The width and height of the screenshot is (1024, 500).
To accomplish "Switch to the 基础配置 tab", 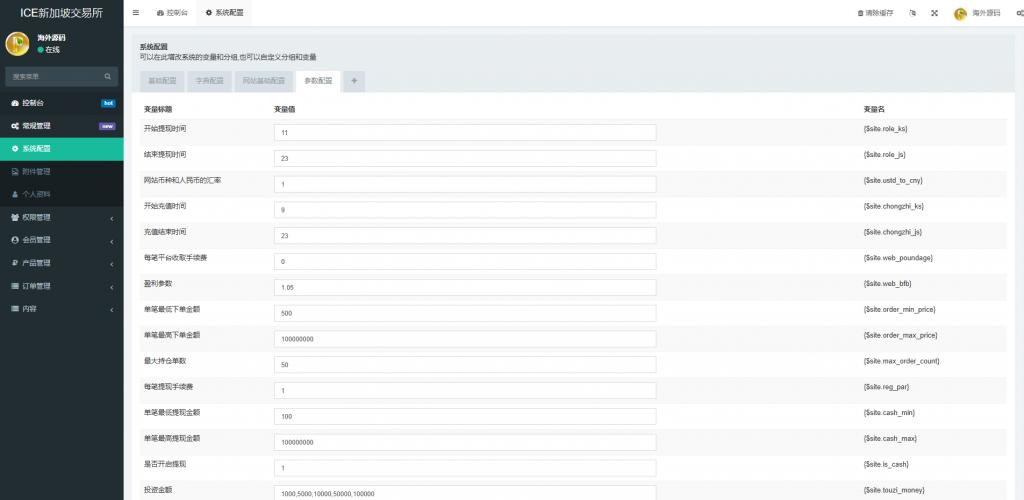I will pyautogui.click(x=162, y=81).
